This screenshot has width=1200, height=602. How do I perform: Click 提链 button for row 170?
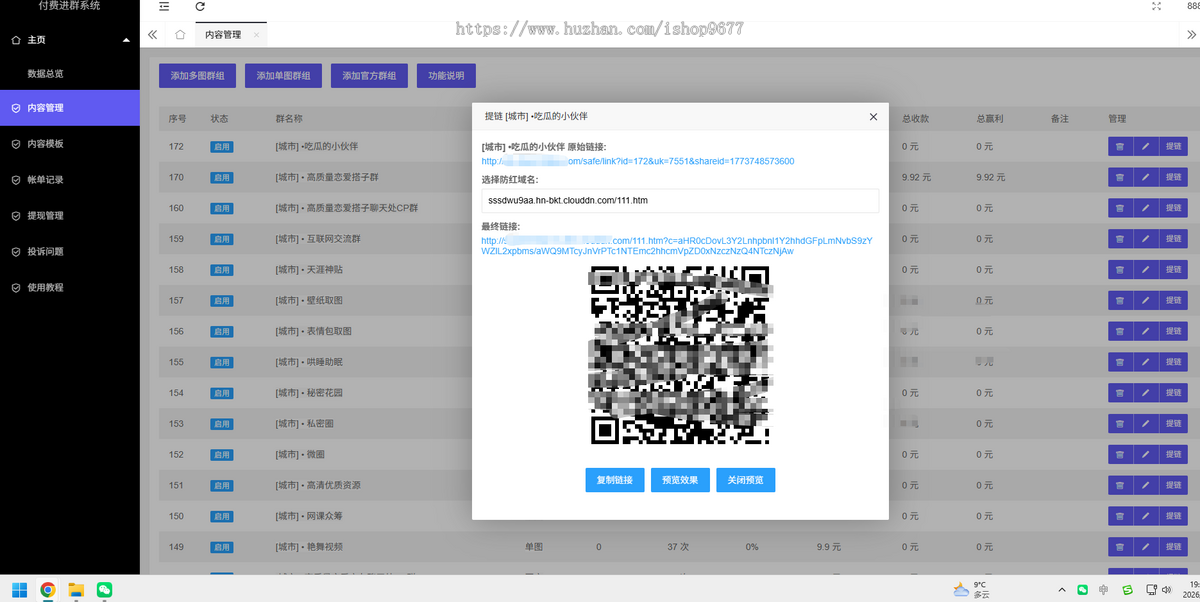point(1174,177)
